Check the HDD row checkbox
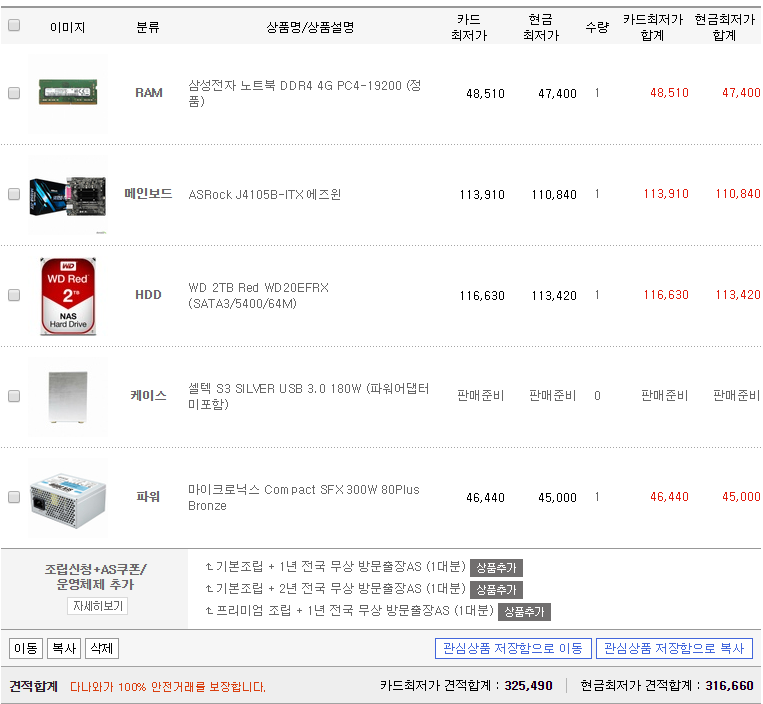763x704 pixels. click(x=14, y=295)
